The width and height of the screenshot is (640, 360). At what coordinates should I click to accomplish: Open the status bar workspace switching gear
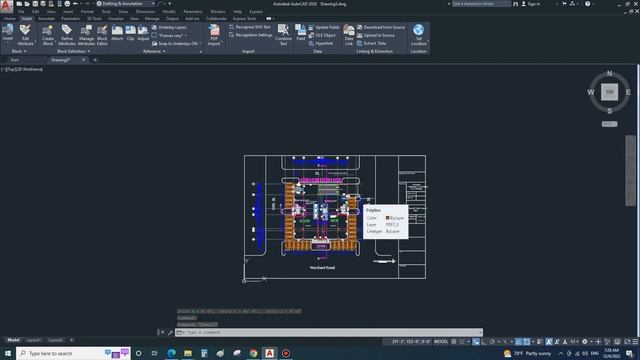pyautogui.click(x=585, y=342)
